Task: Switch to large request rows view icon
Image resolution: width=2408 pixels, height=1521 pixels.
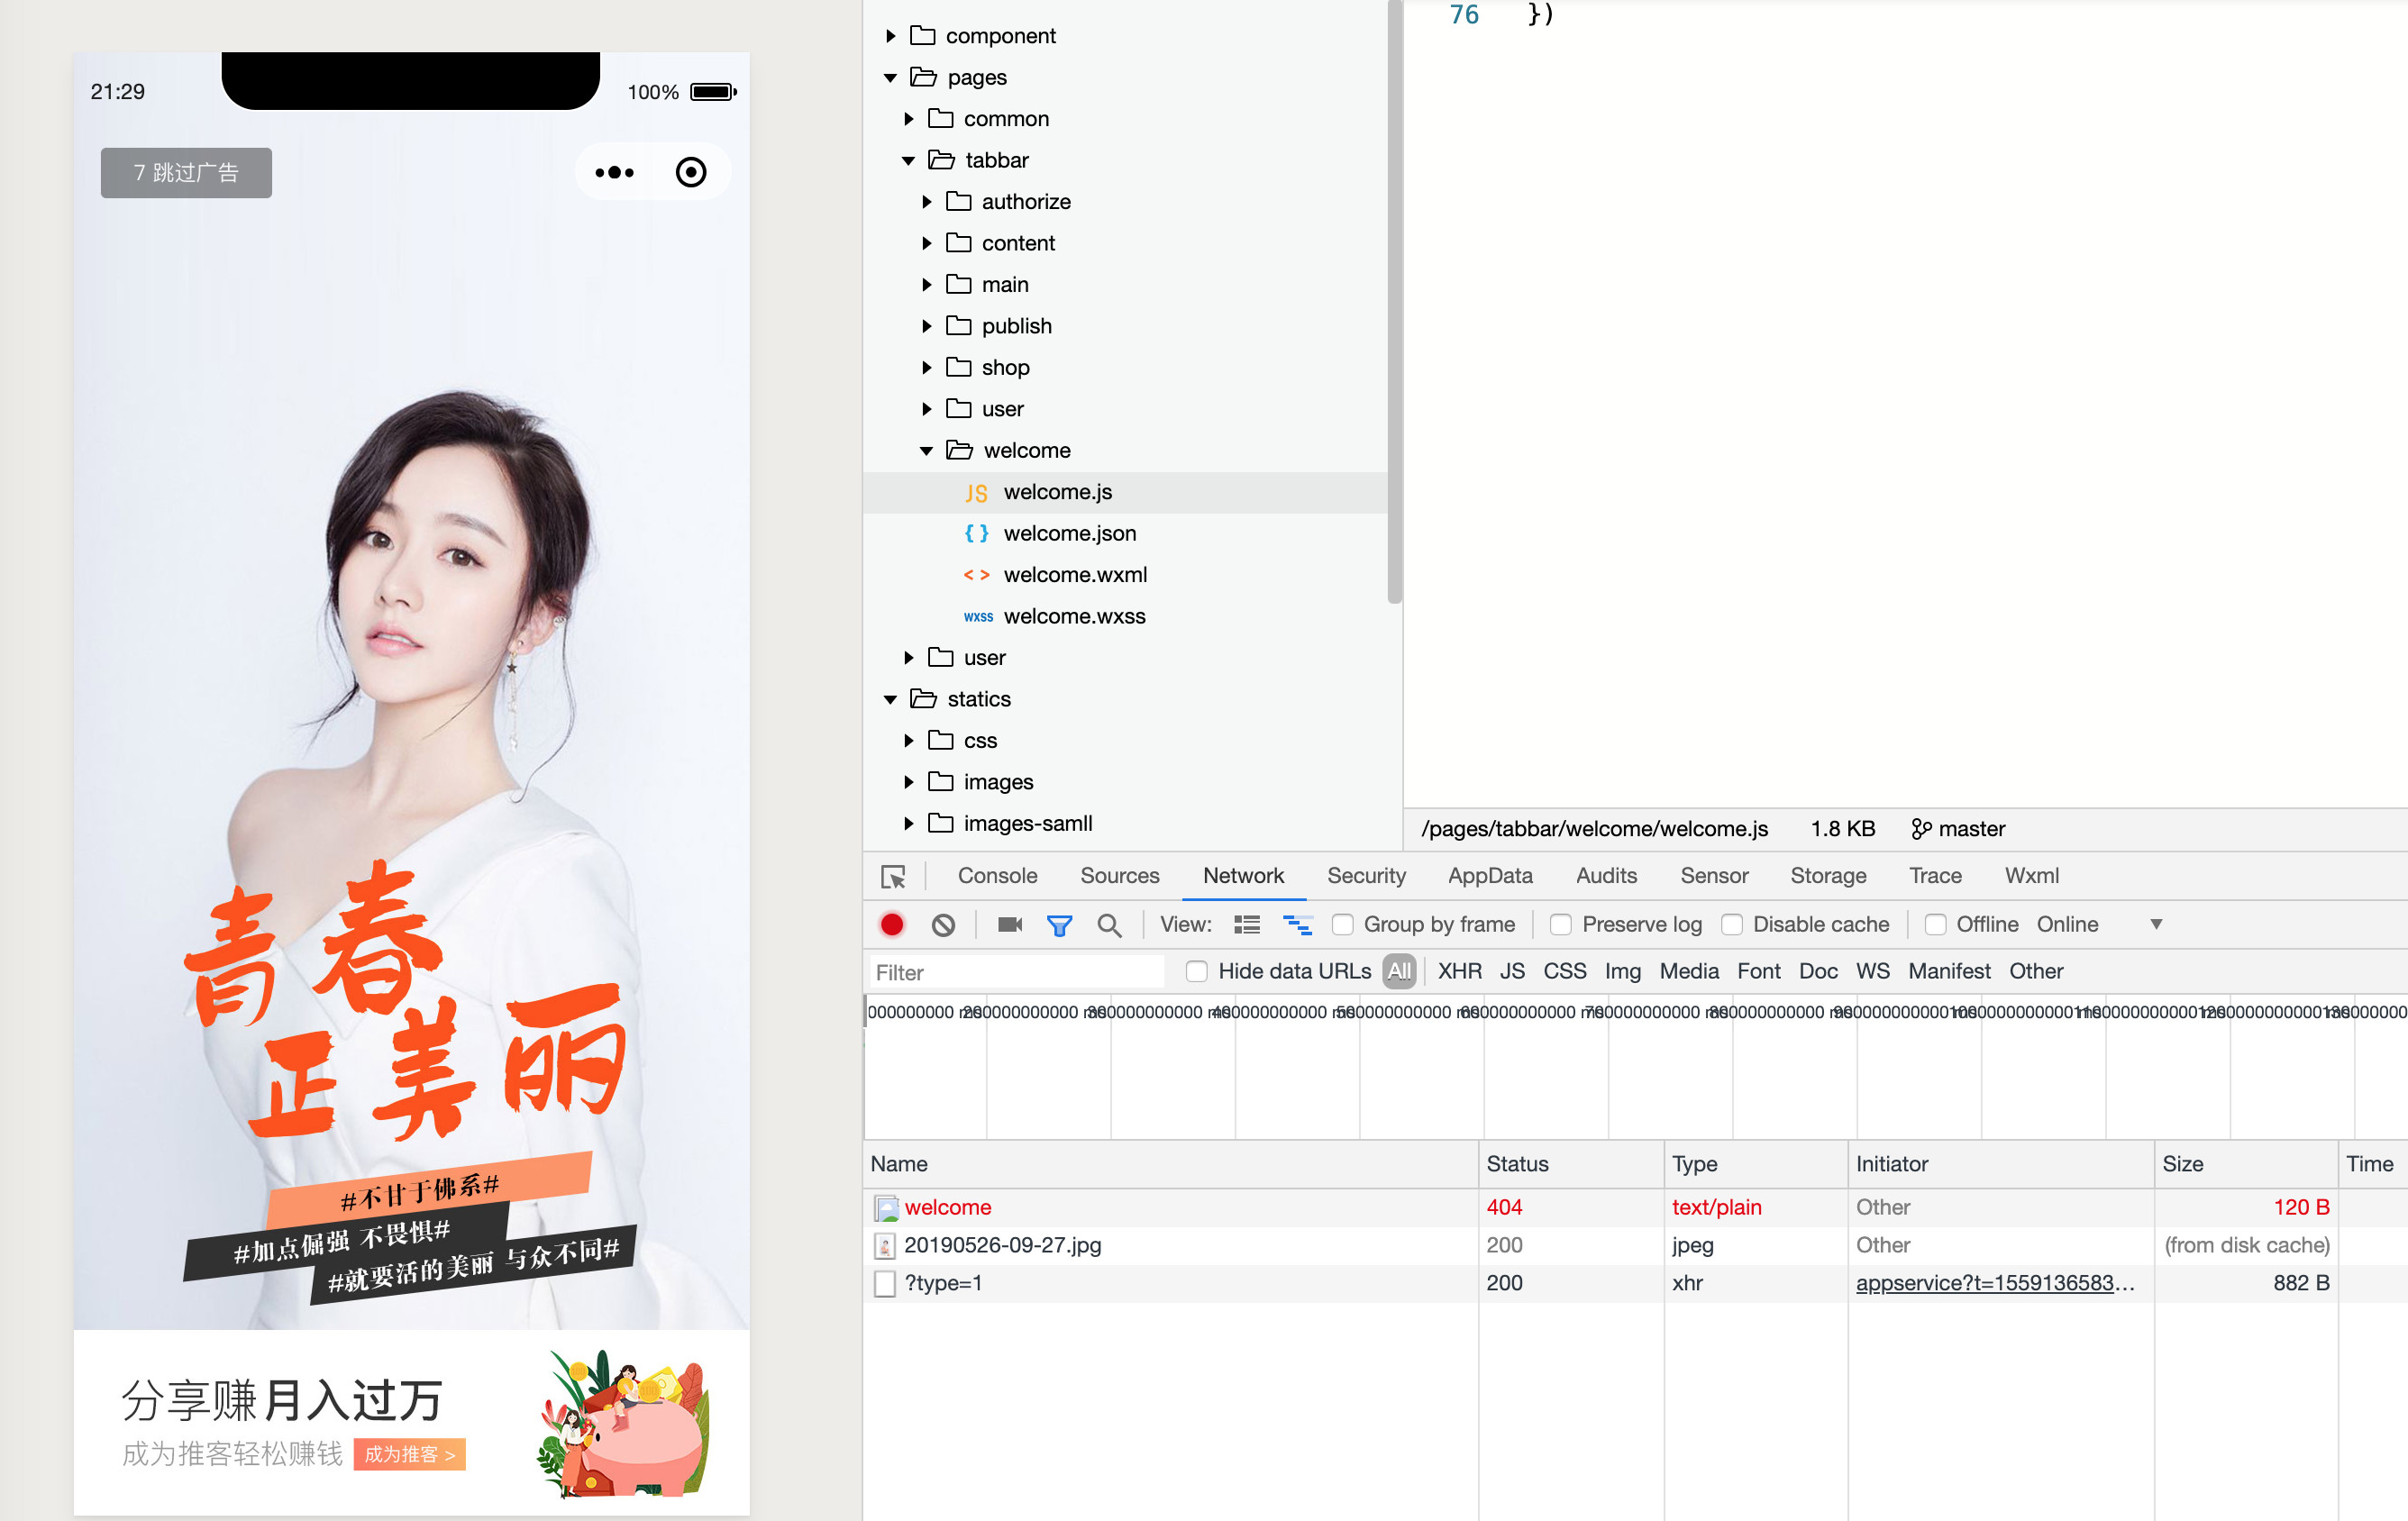Action: pyautogui.click(x=1246, y=924)
